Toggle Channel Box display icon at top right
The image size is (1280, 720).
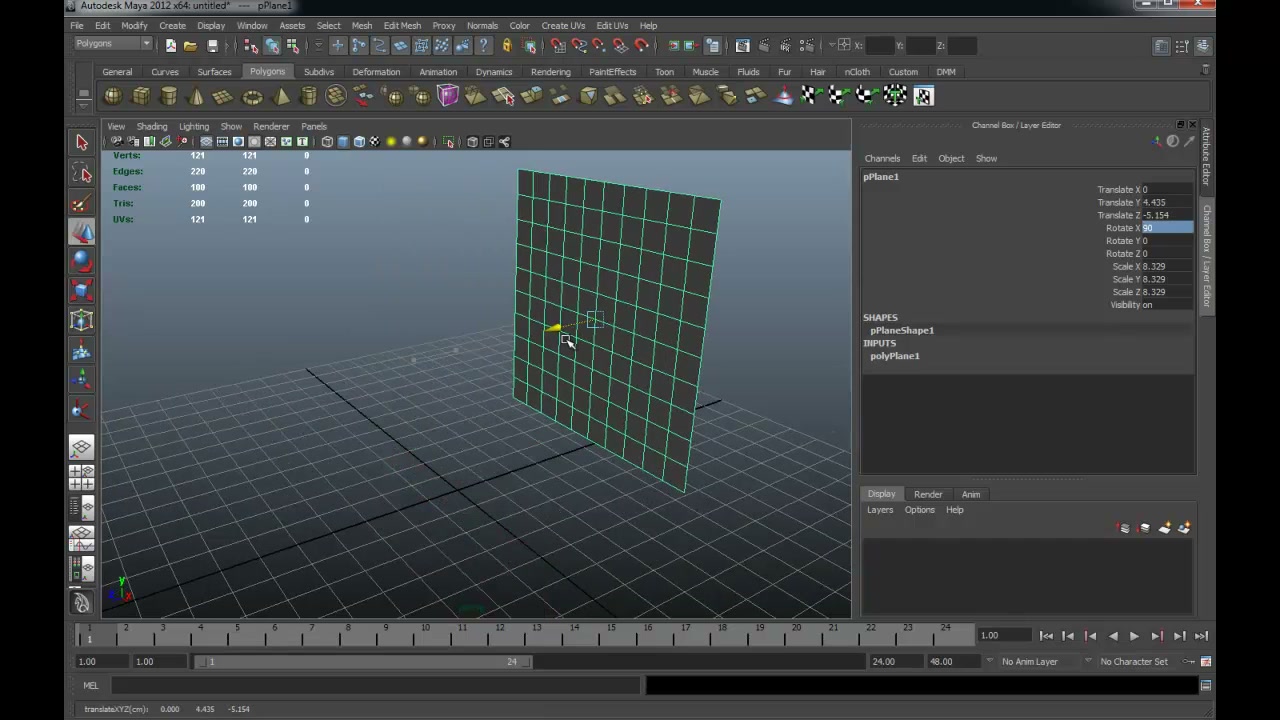(1203, 46)
